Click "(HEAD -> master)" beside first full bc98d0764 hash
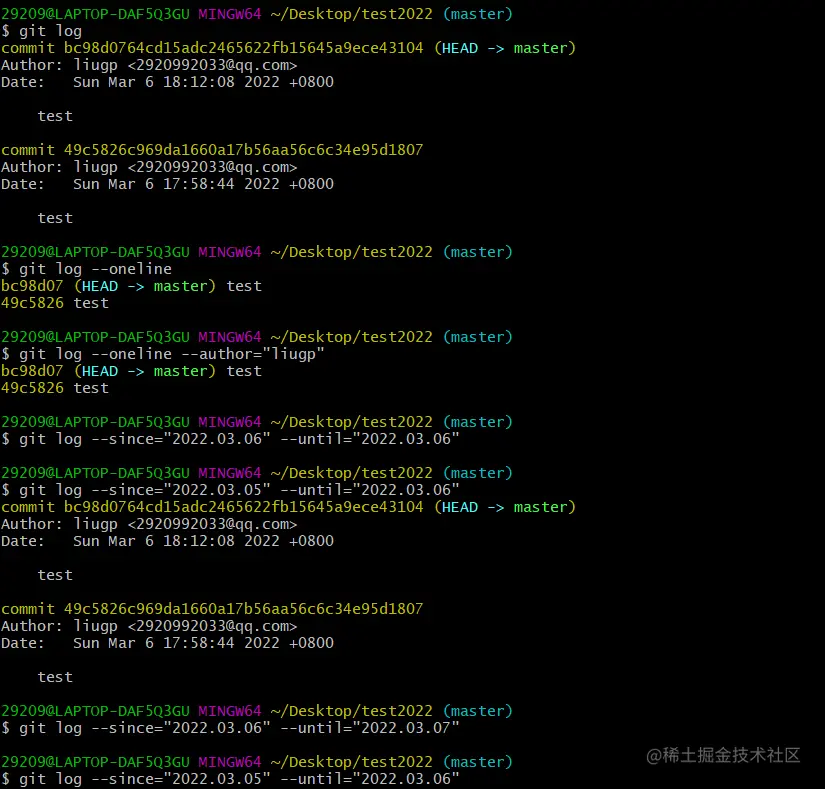 coord(505,48)
